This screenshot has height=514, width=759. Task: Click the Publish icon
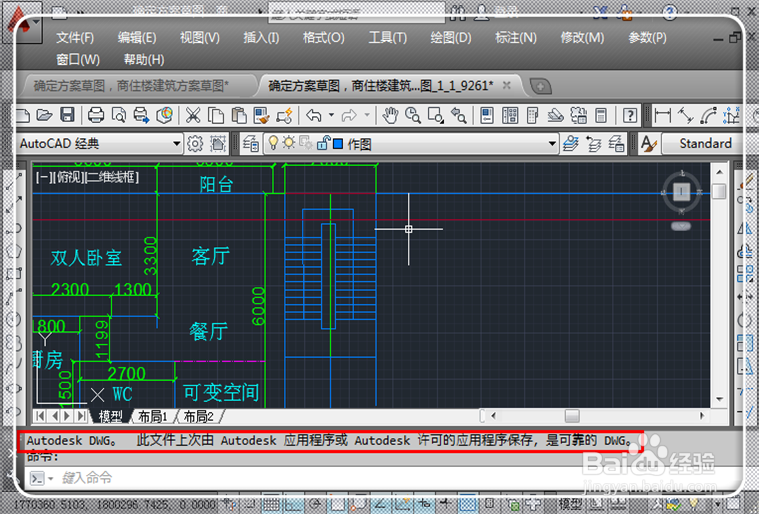(x=141, y=115)
